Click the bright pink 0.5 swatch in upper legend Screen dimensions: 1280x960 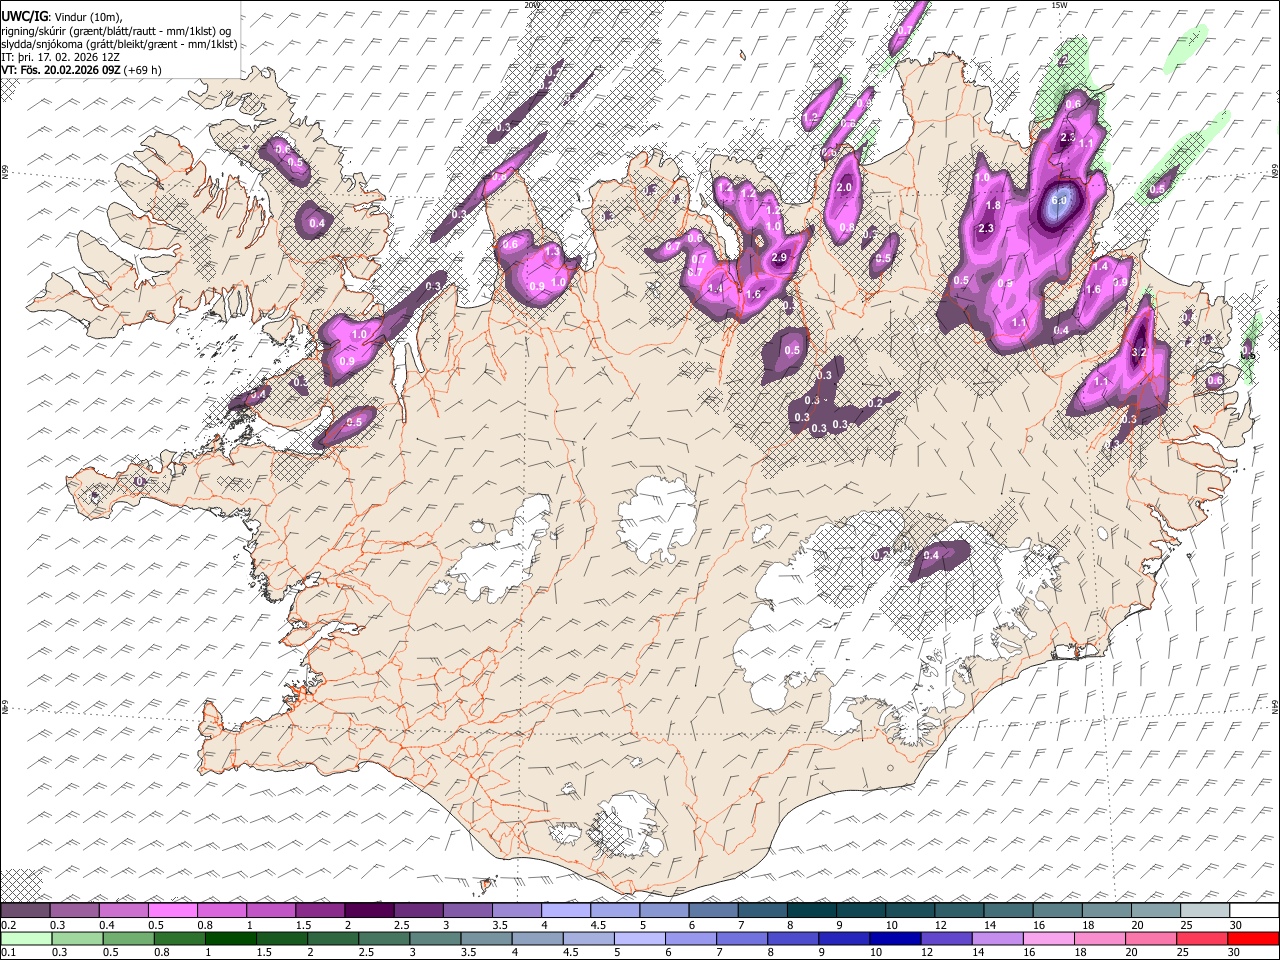173,911
